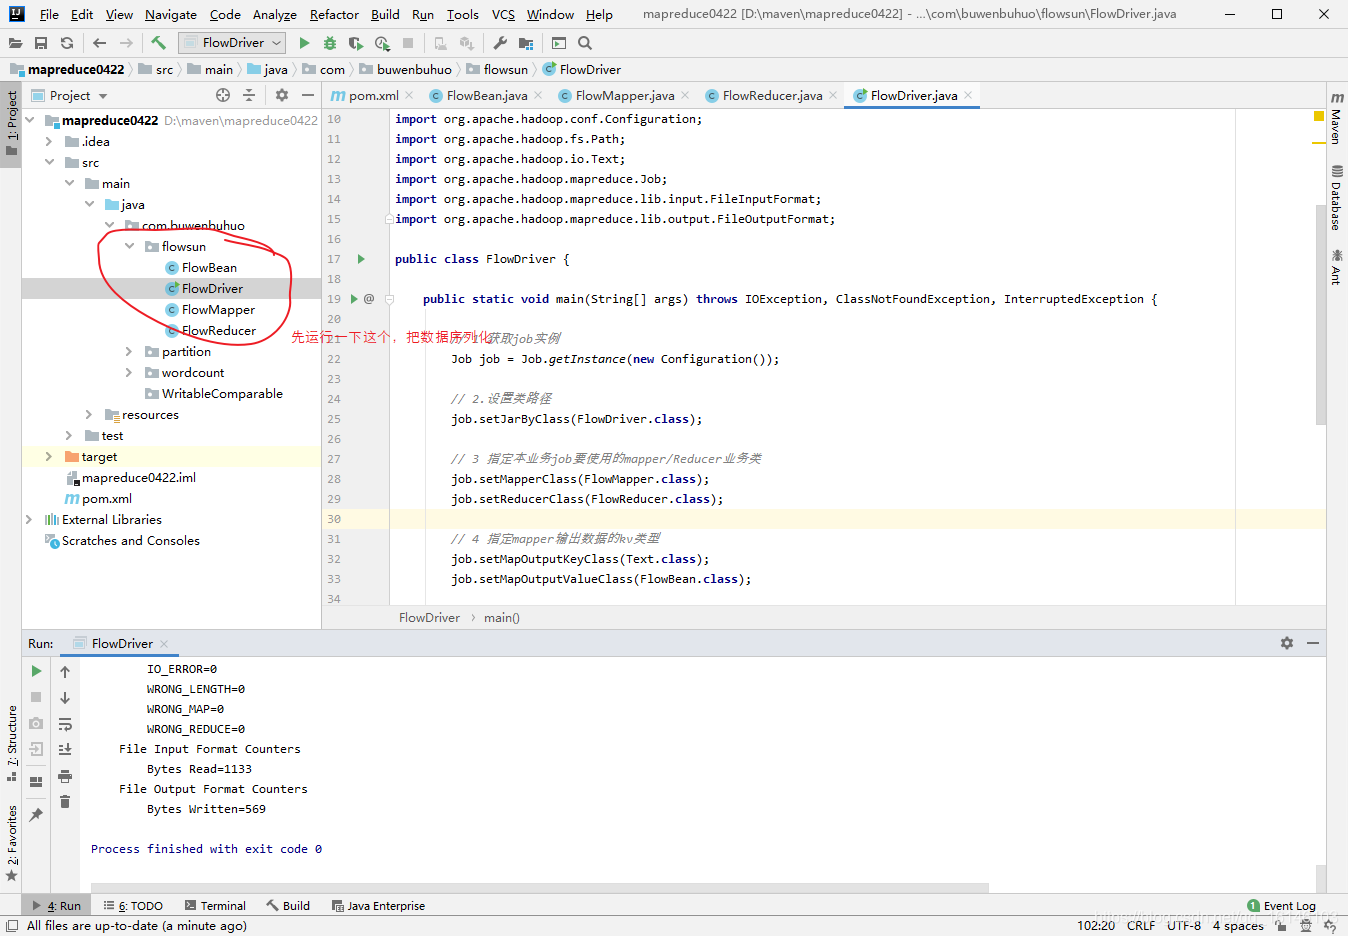Image resolution: width=1348 pixels, height=936 pixels.
Task: Toggle the Database side tool window
Action: [x=1337, y=197]
